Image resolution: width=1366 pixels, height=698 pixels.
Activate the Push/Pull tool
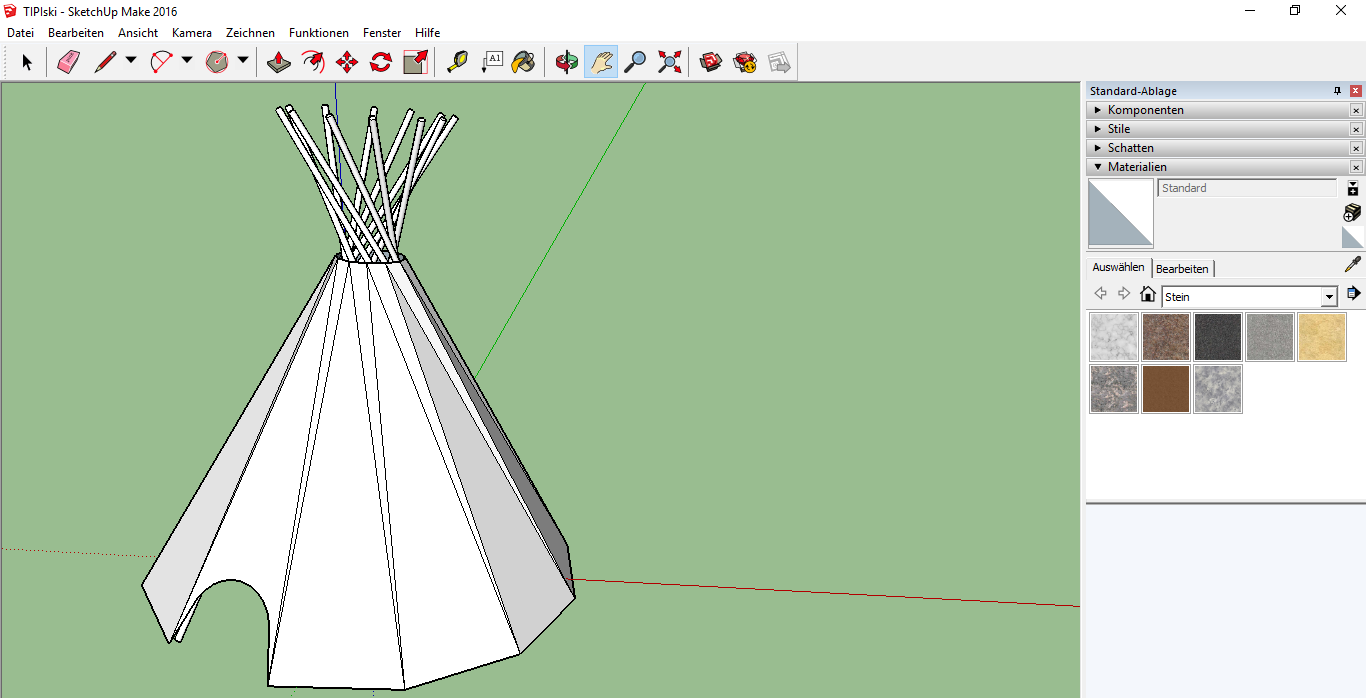pyautogui.click(x=279, y=63)
